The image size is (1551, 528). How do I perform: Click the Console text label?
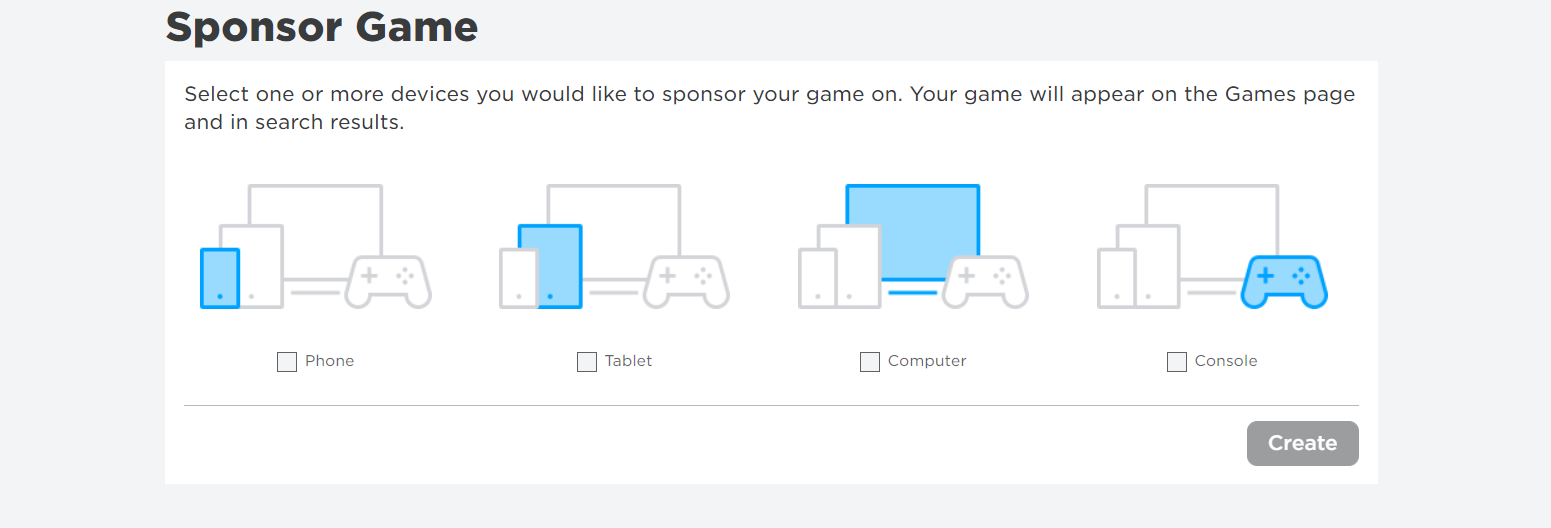(x=1226, y=361)
